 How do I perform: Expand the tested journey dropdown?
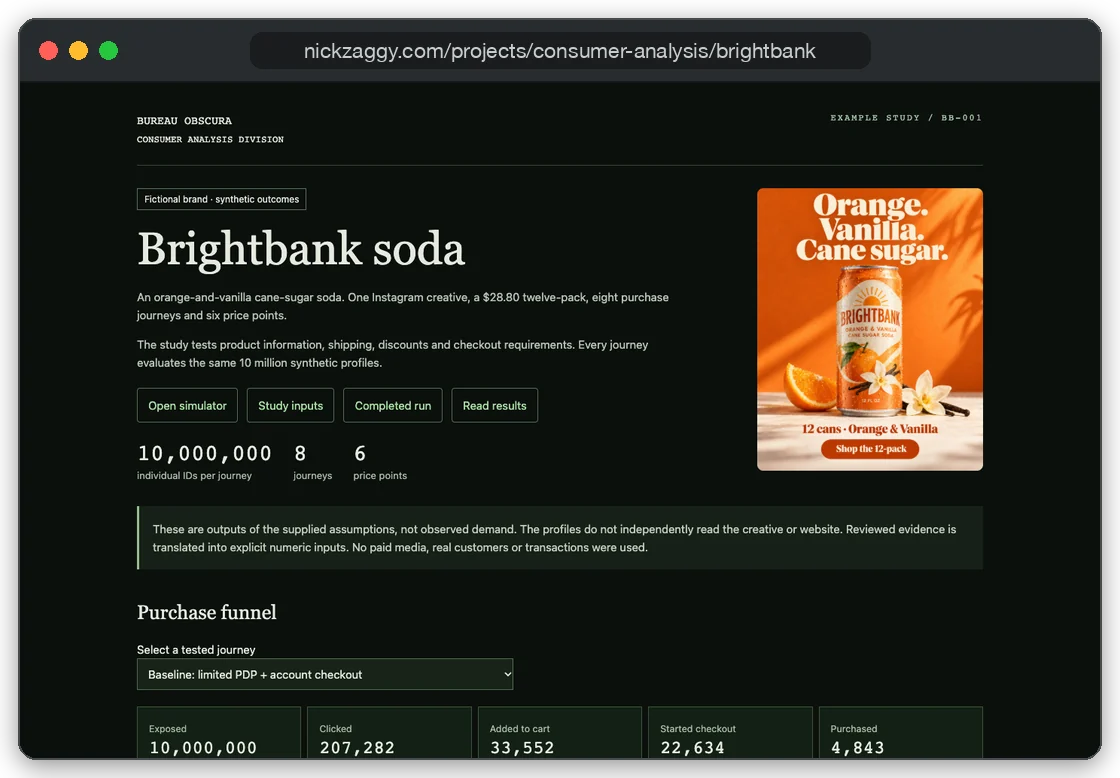pyautogui.click(x=325, y=674)
